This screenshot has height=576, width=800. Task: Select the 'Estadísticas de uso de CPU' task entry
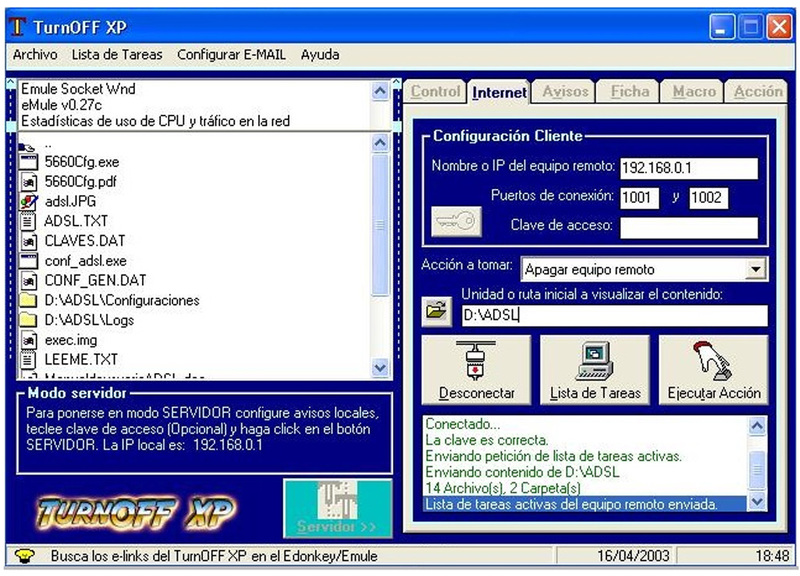(155, 121)
